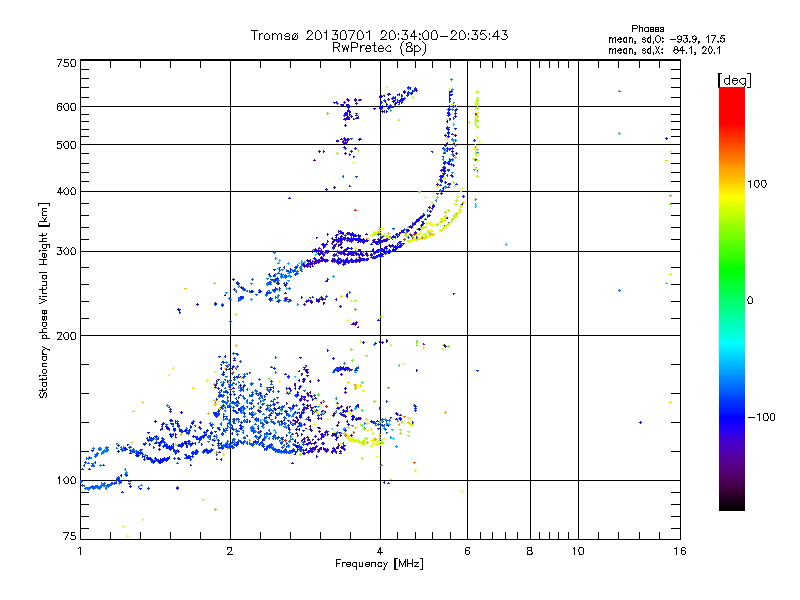The width and height of the screenshot is (800, 600).
Task: Click the x-axis tick label '4'
Action: pos(380,551)
